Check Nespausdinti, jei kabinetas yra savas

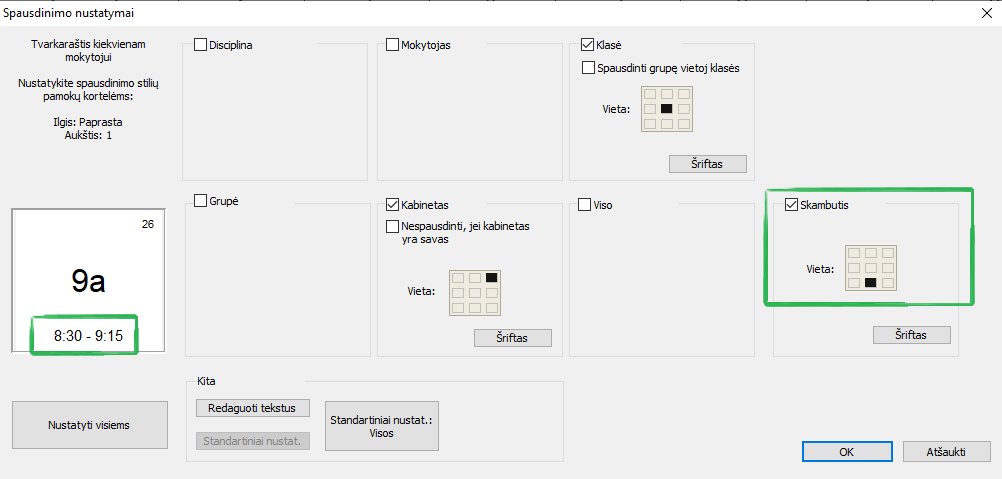pyautogui.click(x=392, y=226)
